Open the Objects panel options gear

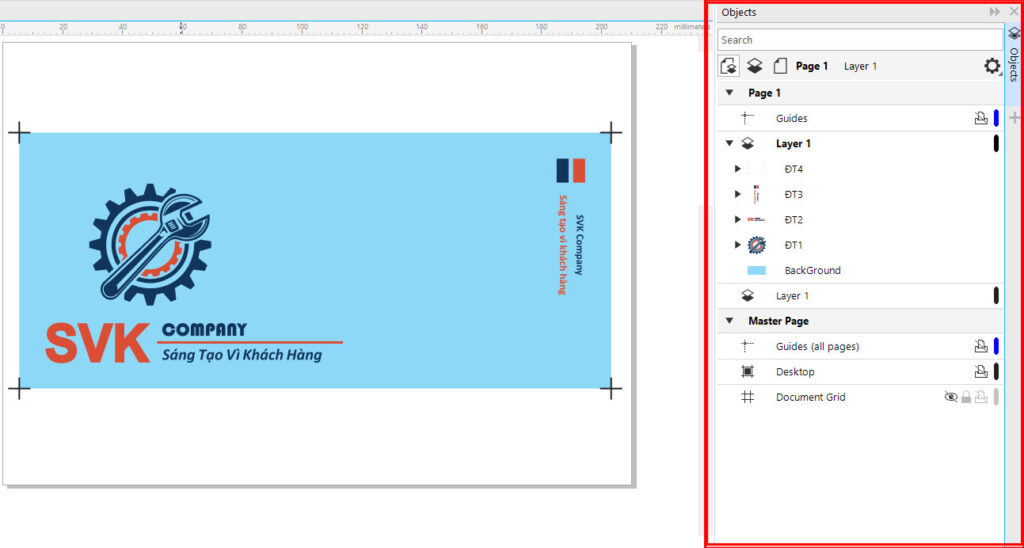[x=991, y=66]
